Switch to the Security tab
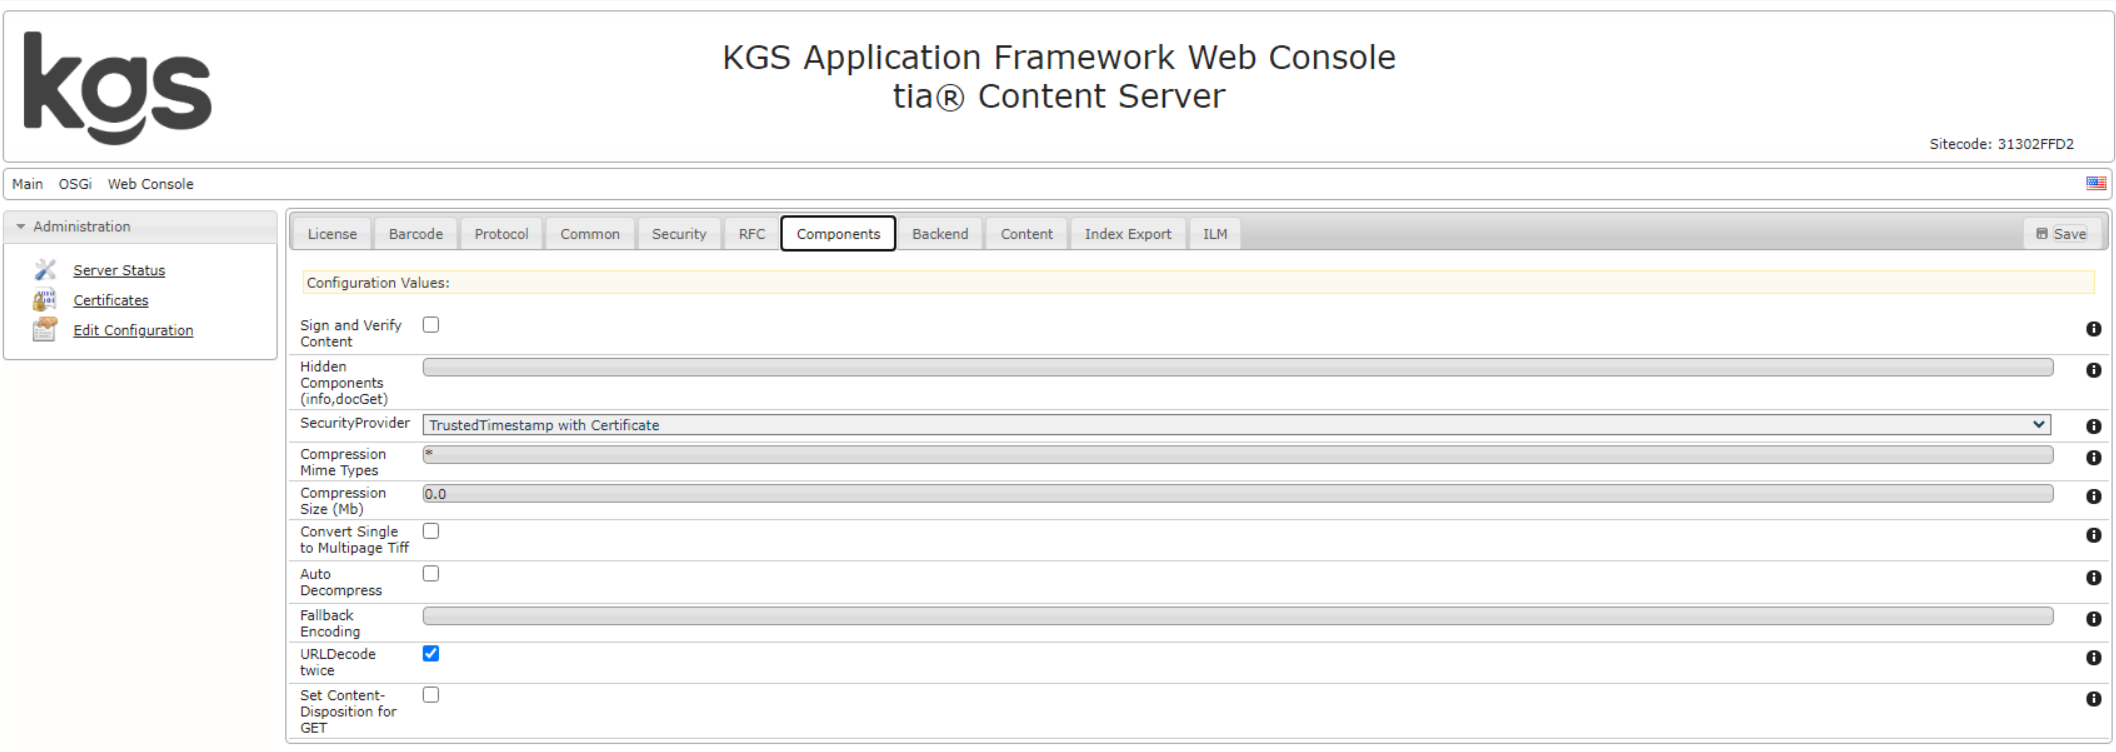Screen dimensions: 2116x752 coord(679,234)
